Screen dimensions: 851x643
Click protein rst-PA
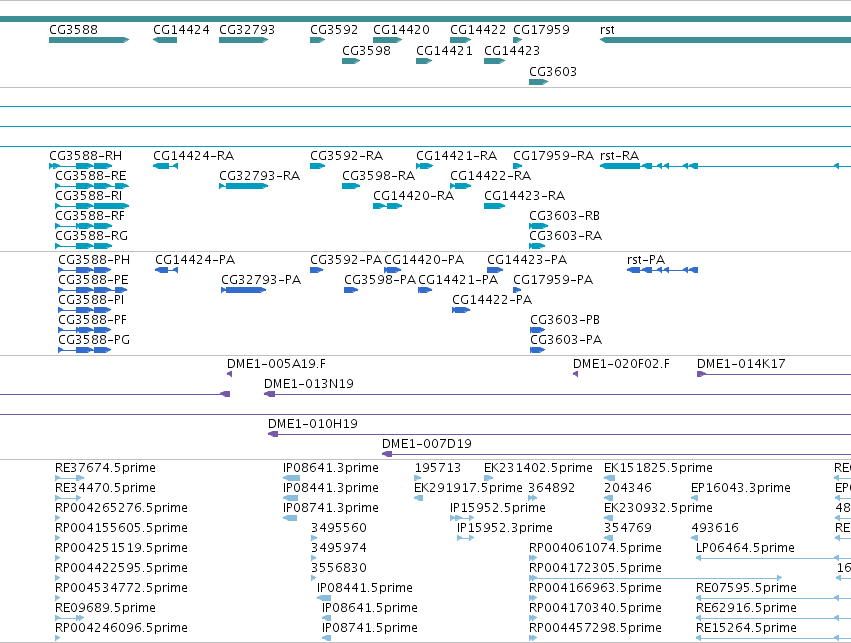(x=646, y=260)
